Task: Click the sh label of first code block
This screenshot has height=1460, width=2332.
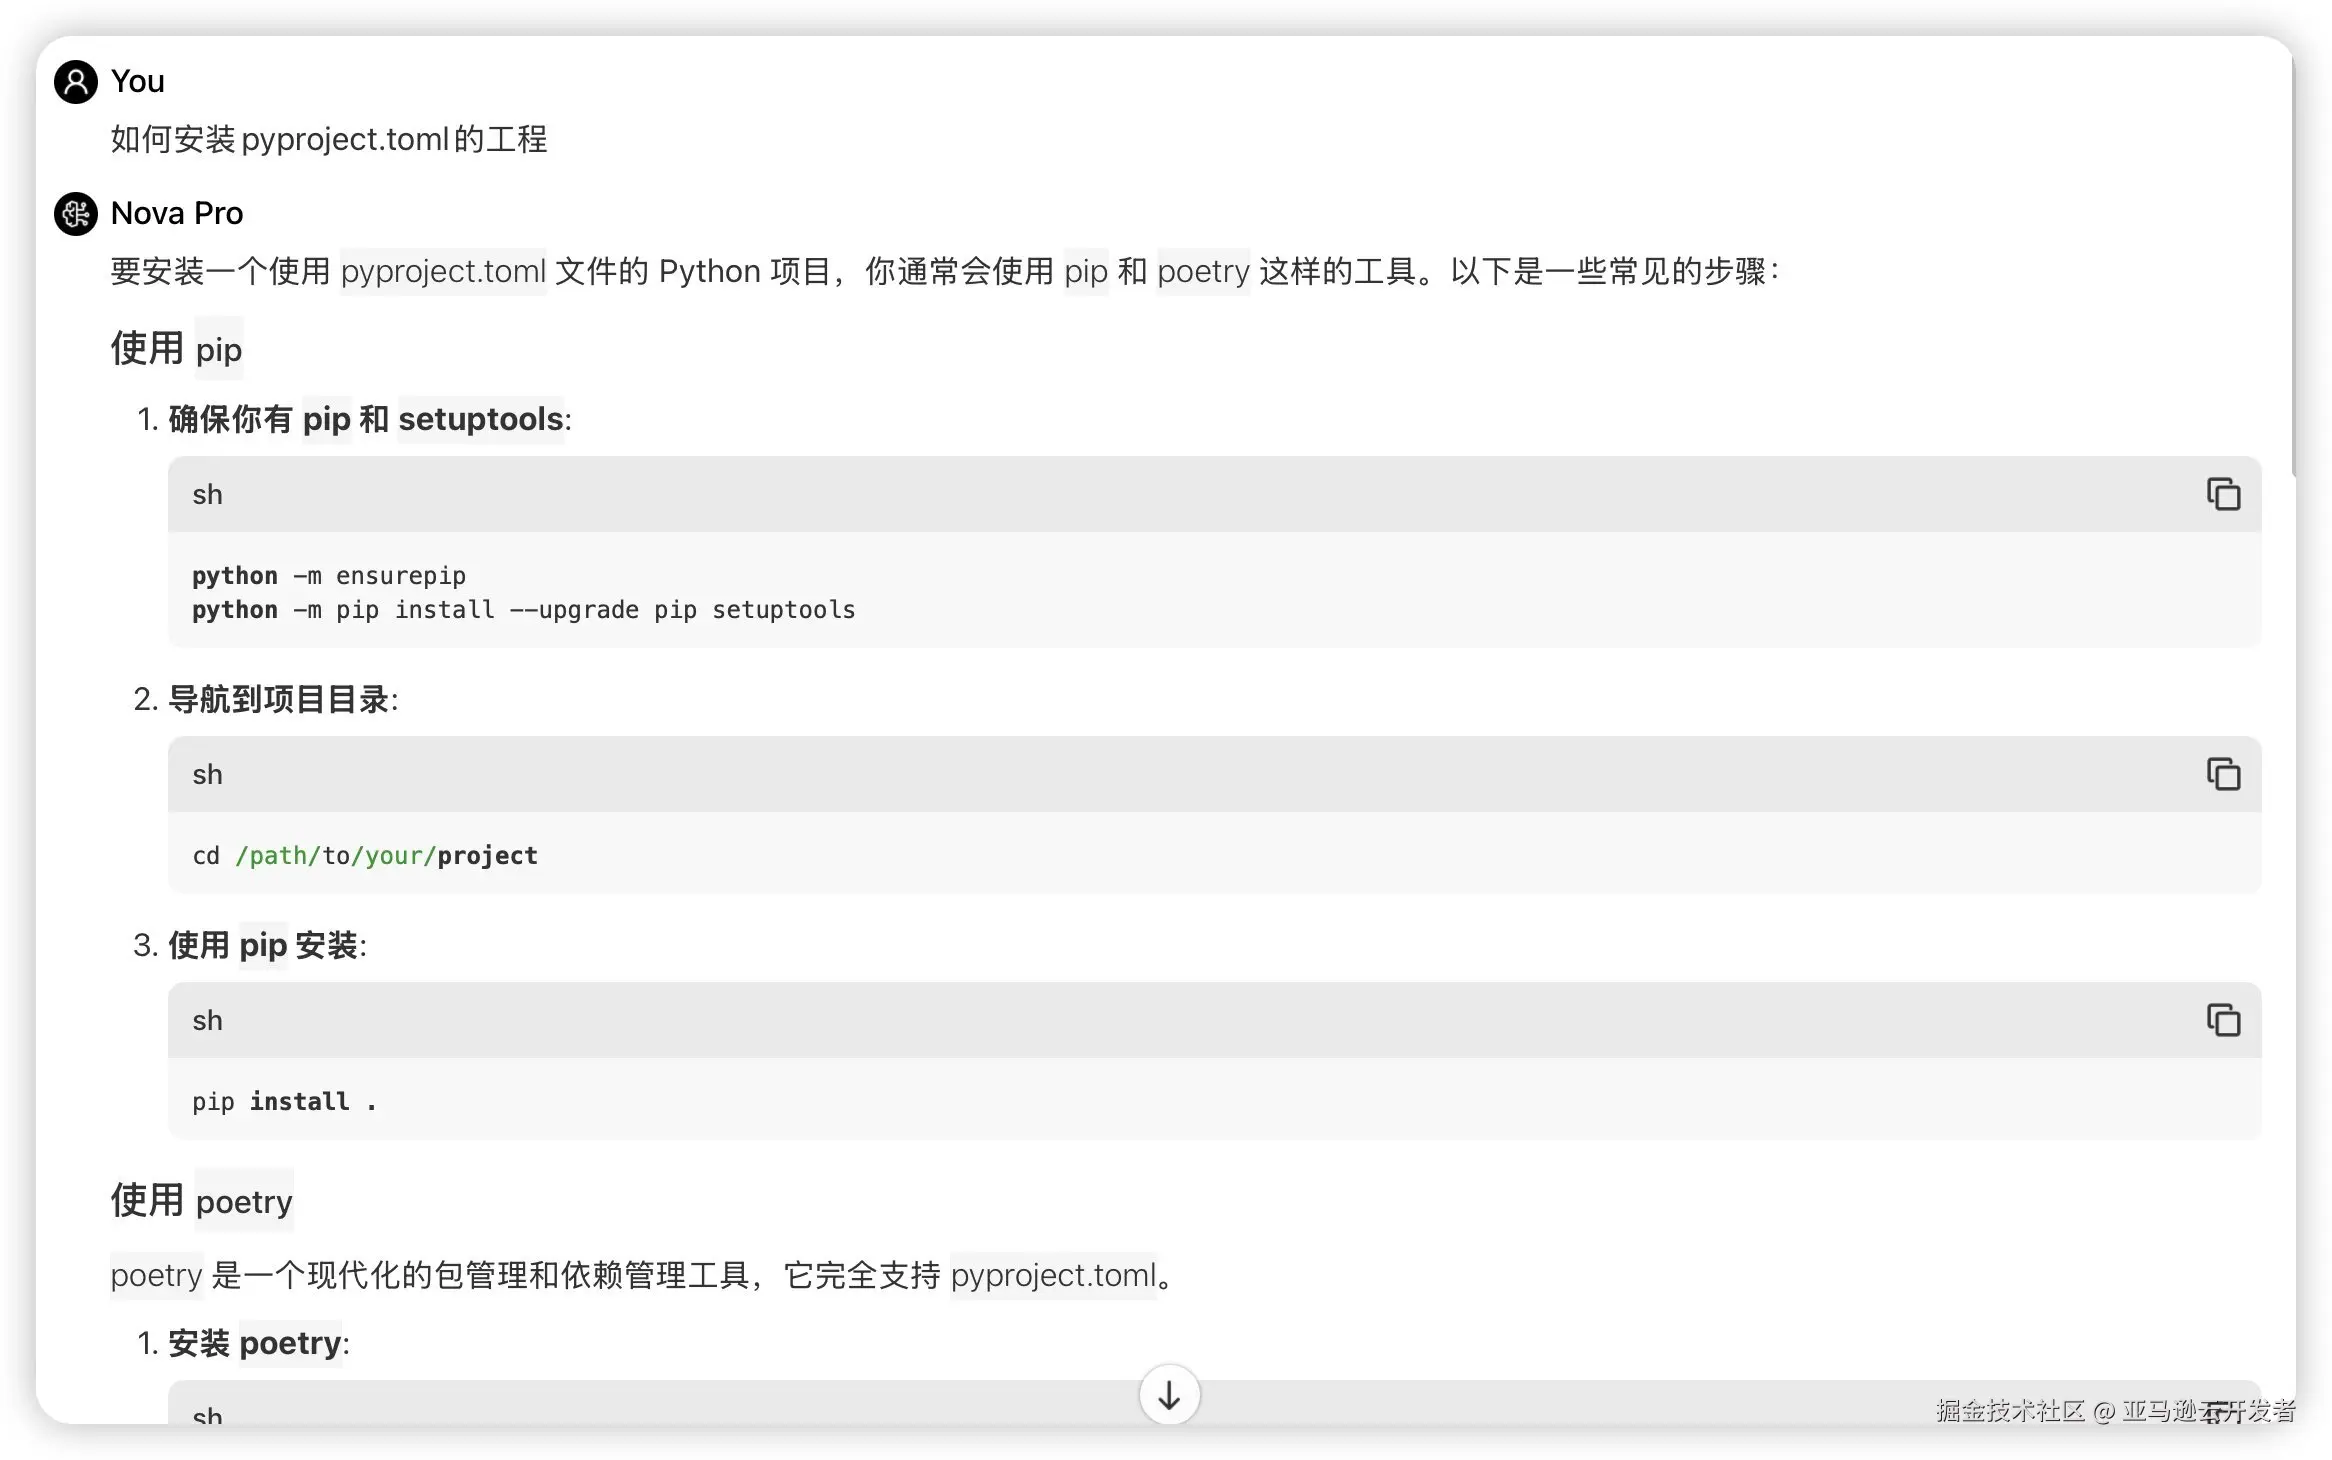Action: [x=208, y=495]
